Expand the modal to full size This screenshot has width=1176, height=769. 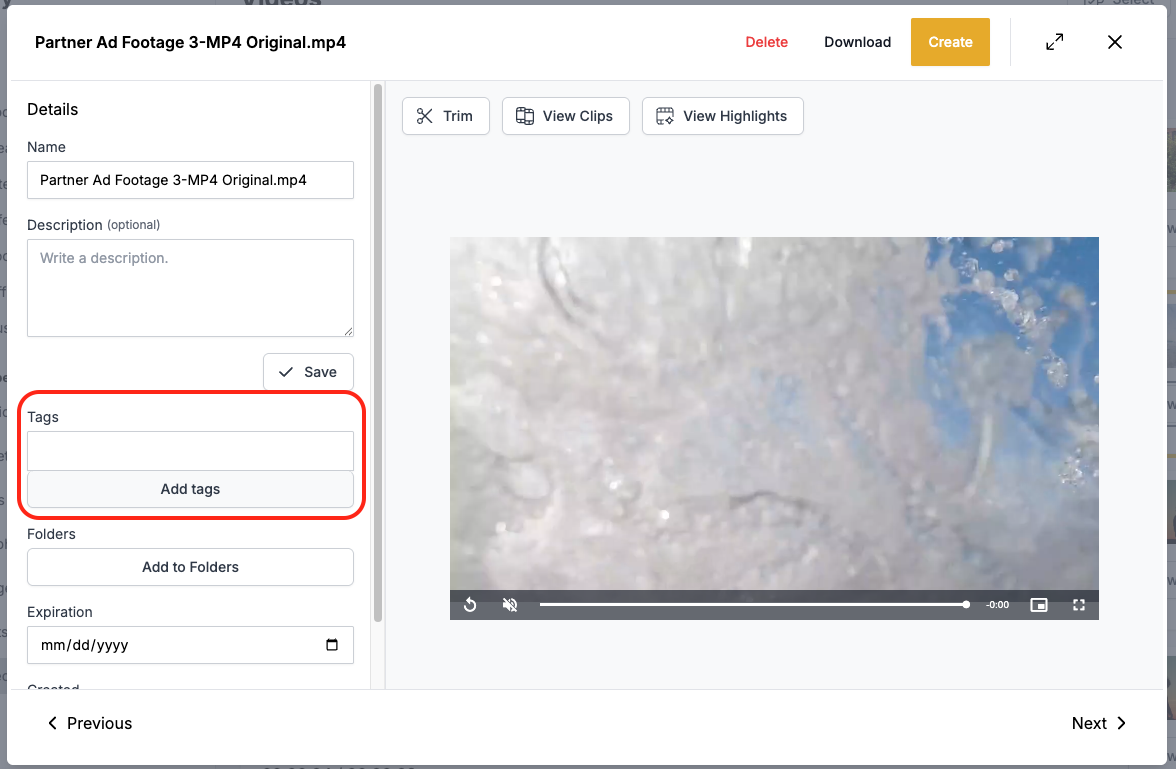[x=1054, y=42]
